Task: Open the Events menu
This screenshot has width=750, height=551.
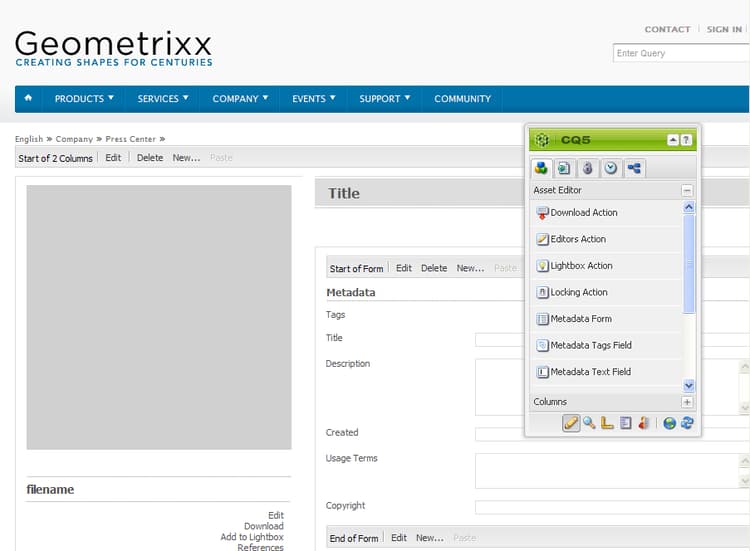Action: point(313,99)
